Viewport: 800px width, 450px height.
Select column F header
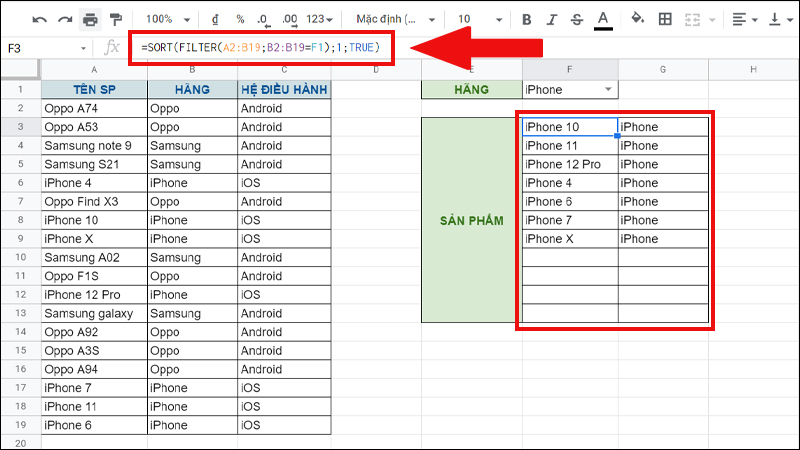coord(569,70)
